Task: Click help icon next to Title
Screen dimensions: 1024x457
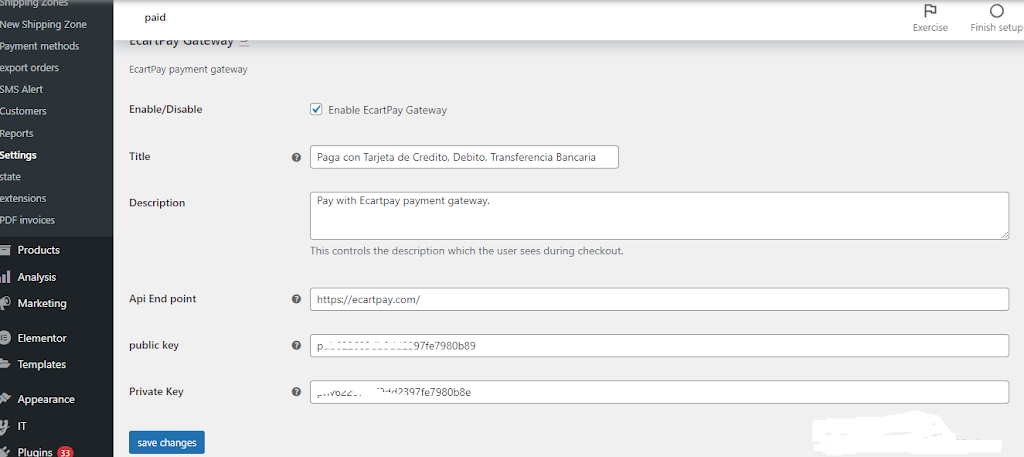Action: pyautogui.click(x=296, y=157)
